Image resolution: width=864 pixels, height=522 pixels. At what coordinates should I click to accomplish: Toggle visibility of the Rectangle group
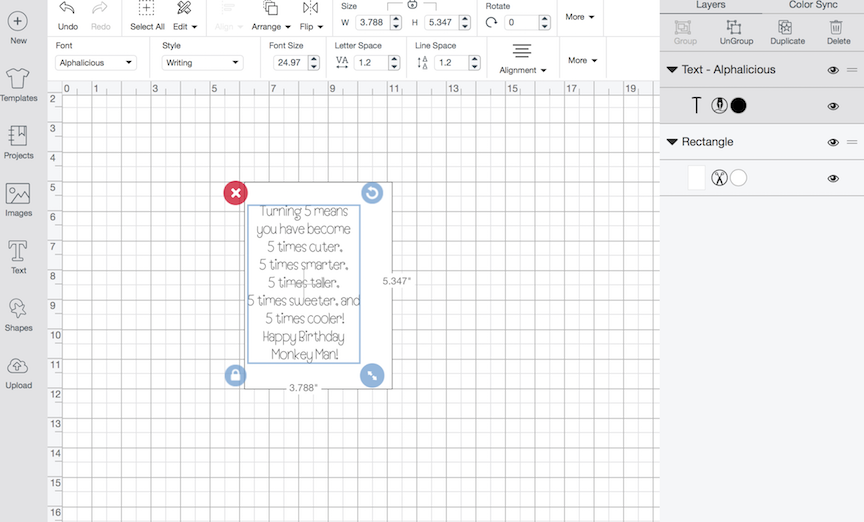pos(833,142)
